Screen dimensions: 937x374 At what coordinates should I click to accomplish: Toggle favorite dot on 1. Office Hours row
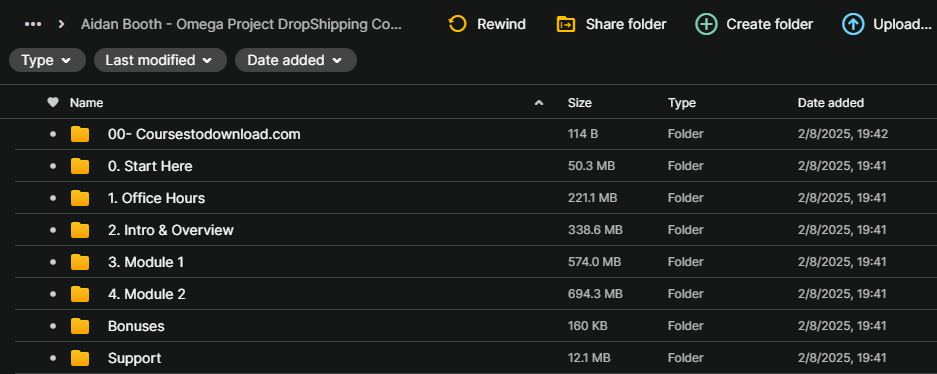click(x=53, y=198)
